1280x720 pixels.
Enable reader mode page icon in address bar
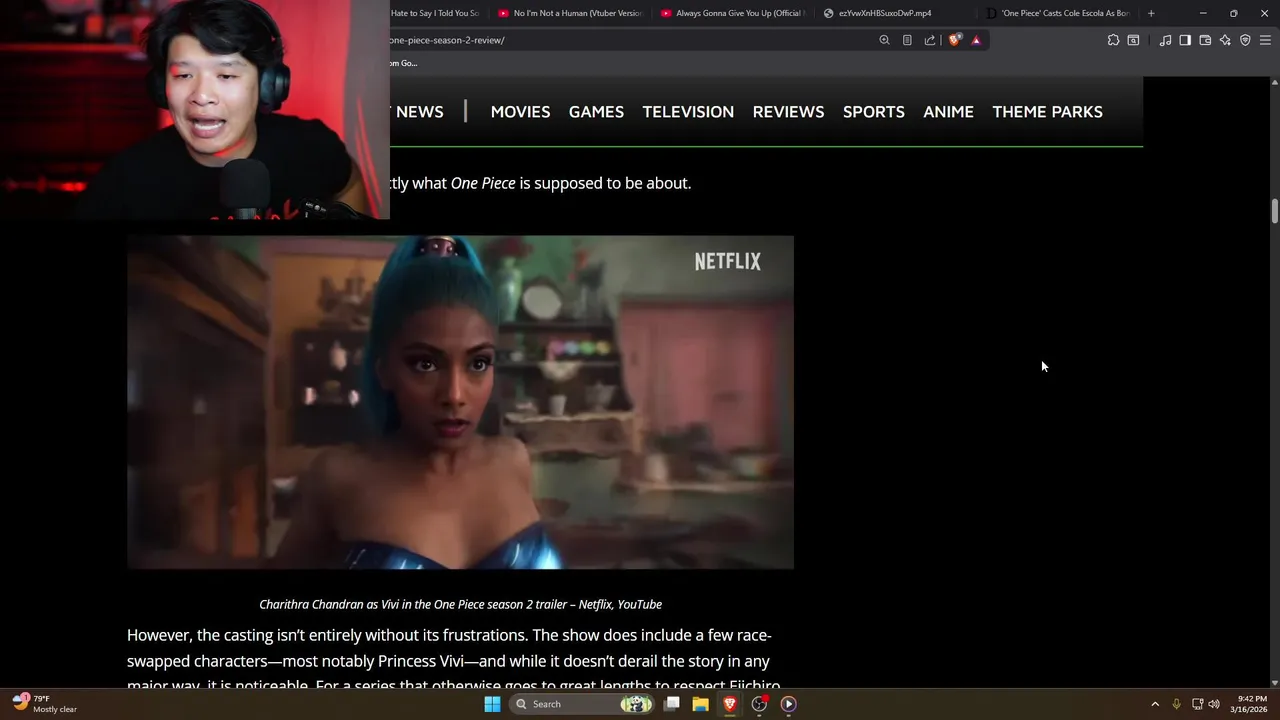click(907, 40)
